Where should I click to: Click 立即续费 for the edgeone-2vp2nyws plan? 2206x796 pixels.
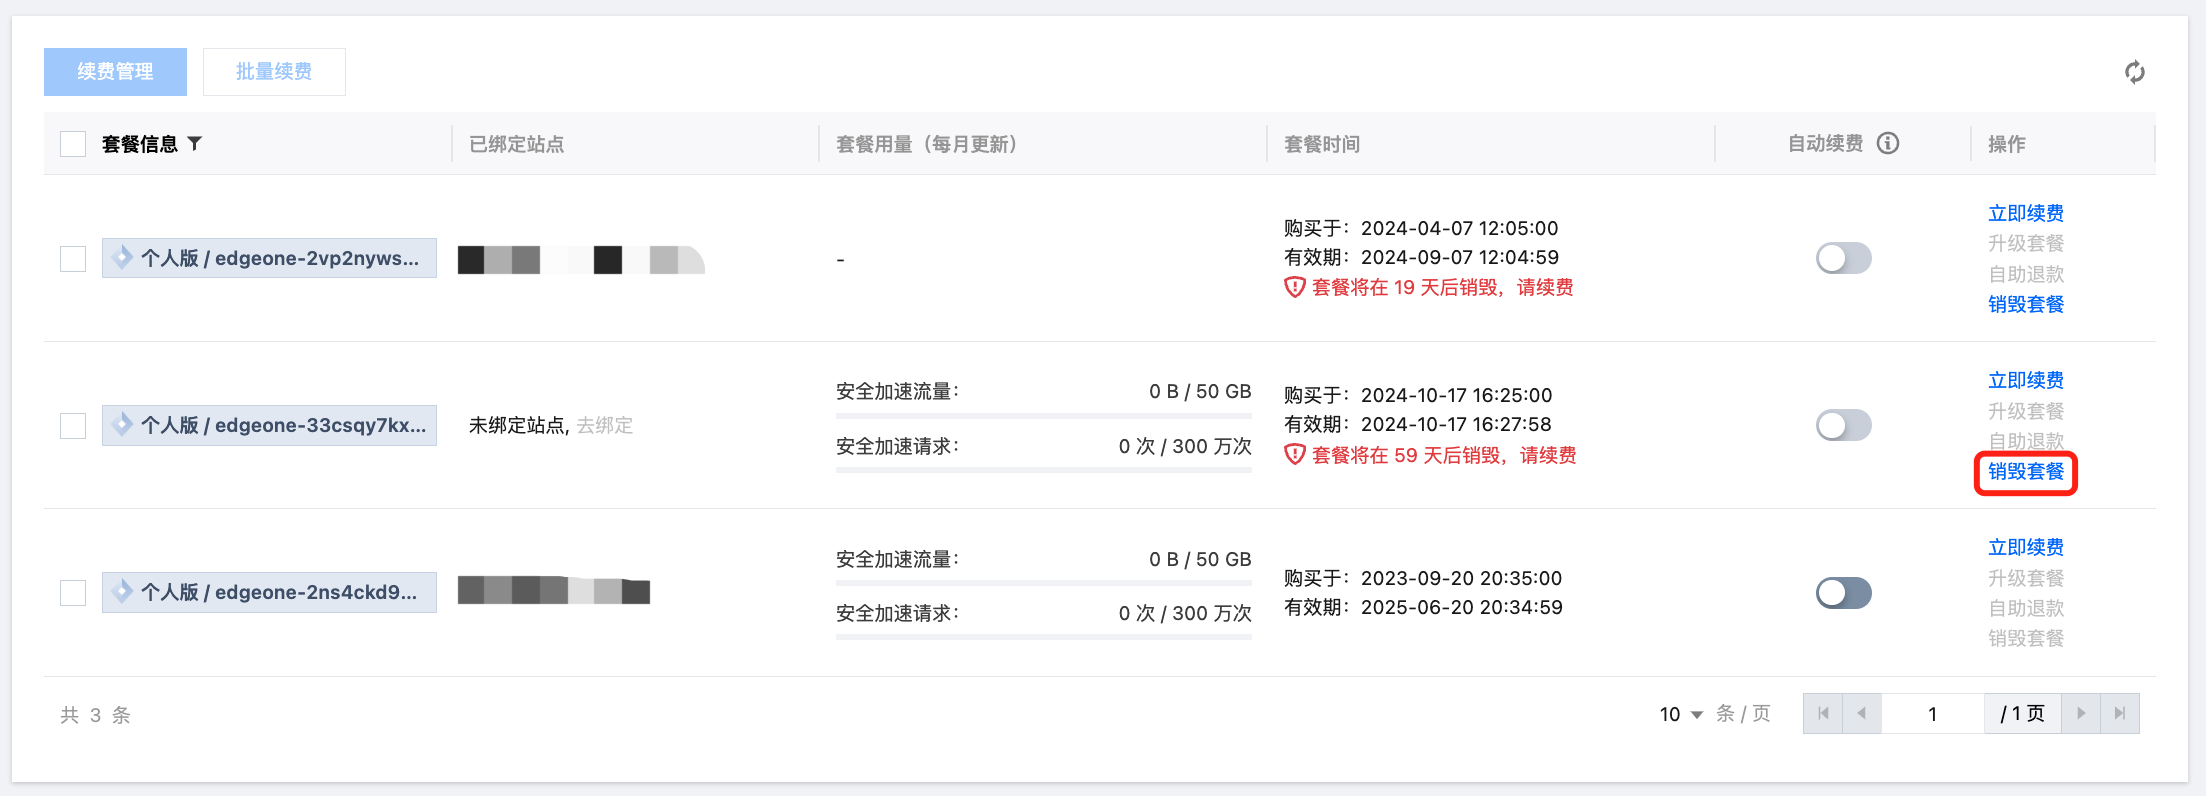[2025, 213]
